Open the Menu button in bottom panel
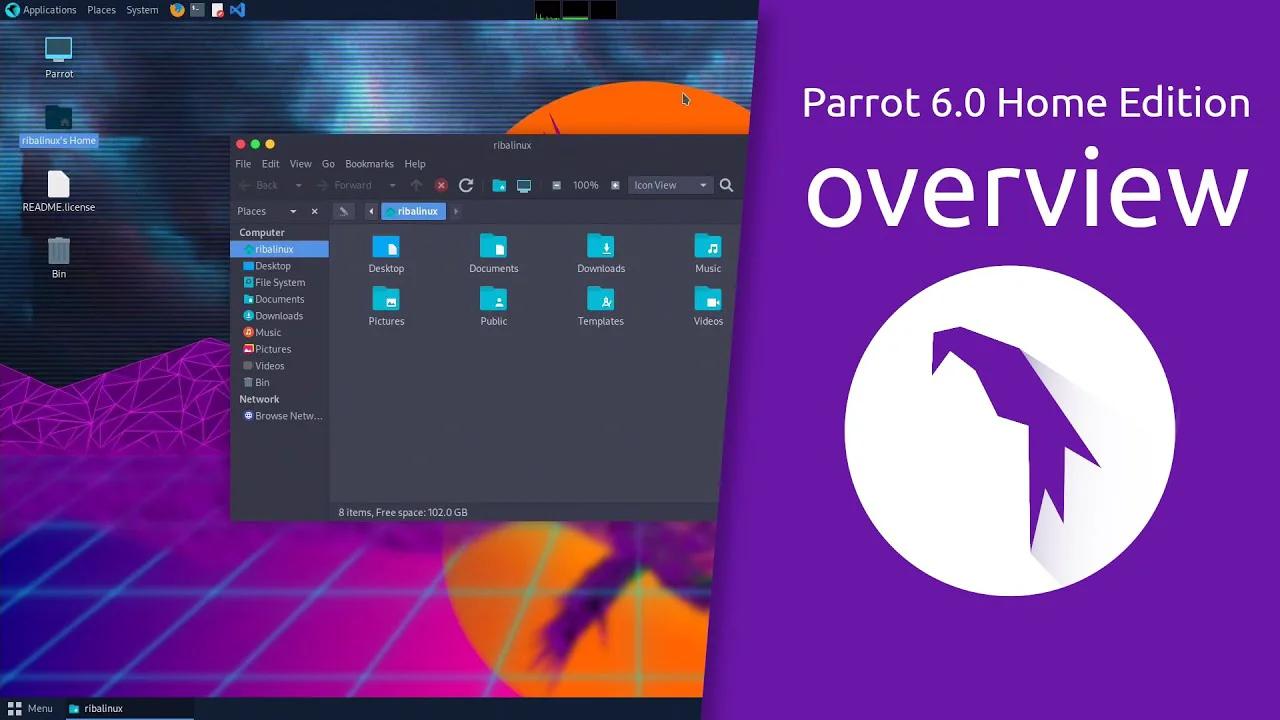The image size is (1280, 720). pos(31,708)
